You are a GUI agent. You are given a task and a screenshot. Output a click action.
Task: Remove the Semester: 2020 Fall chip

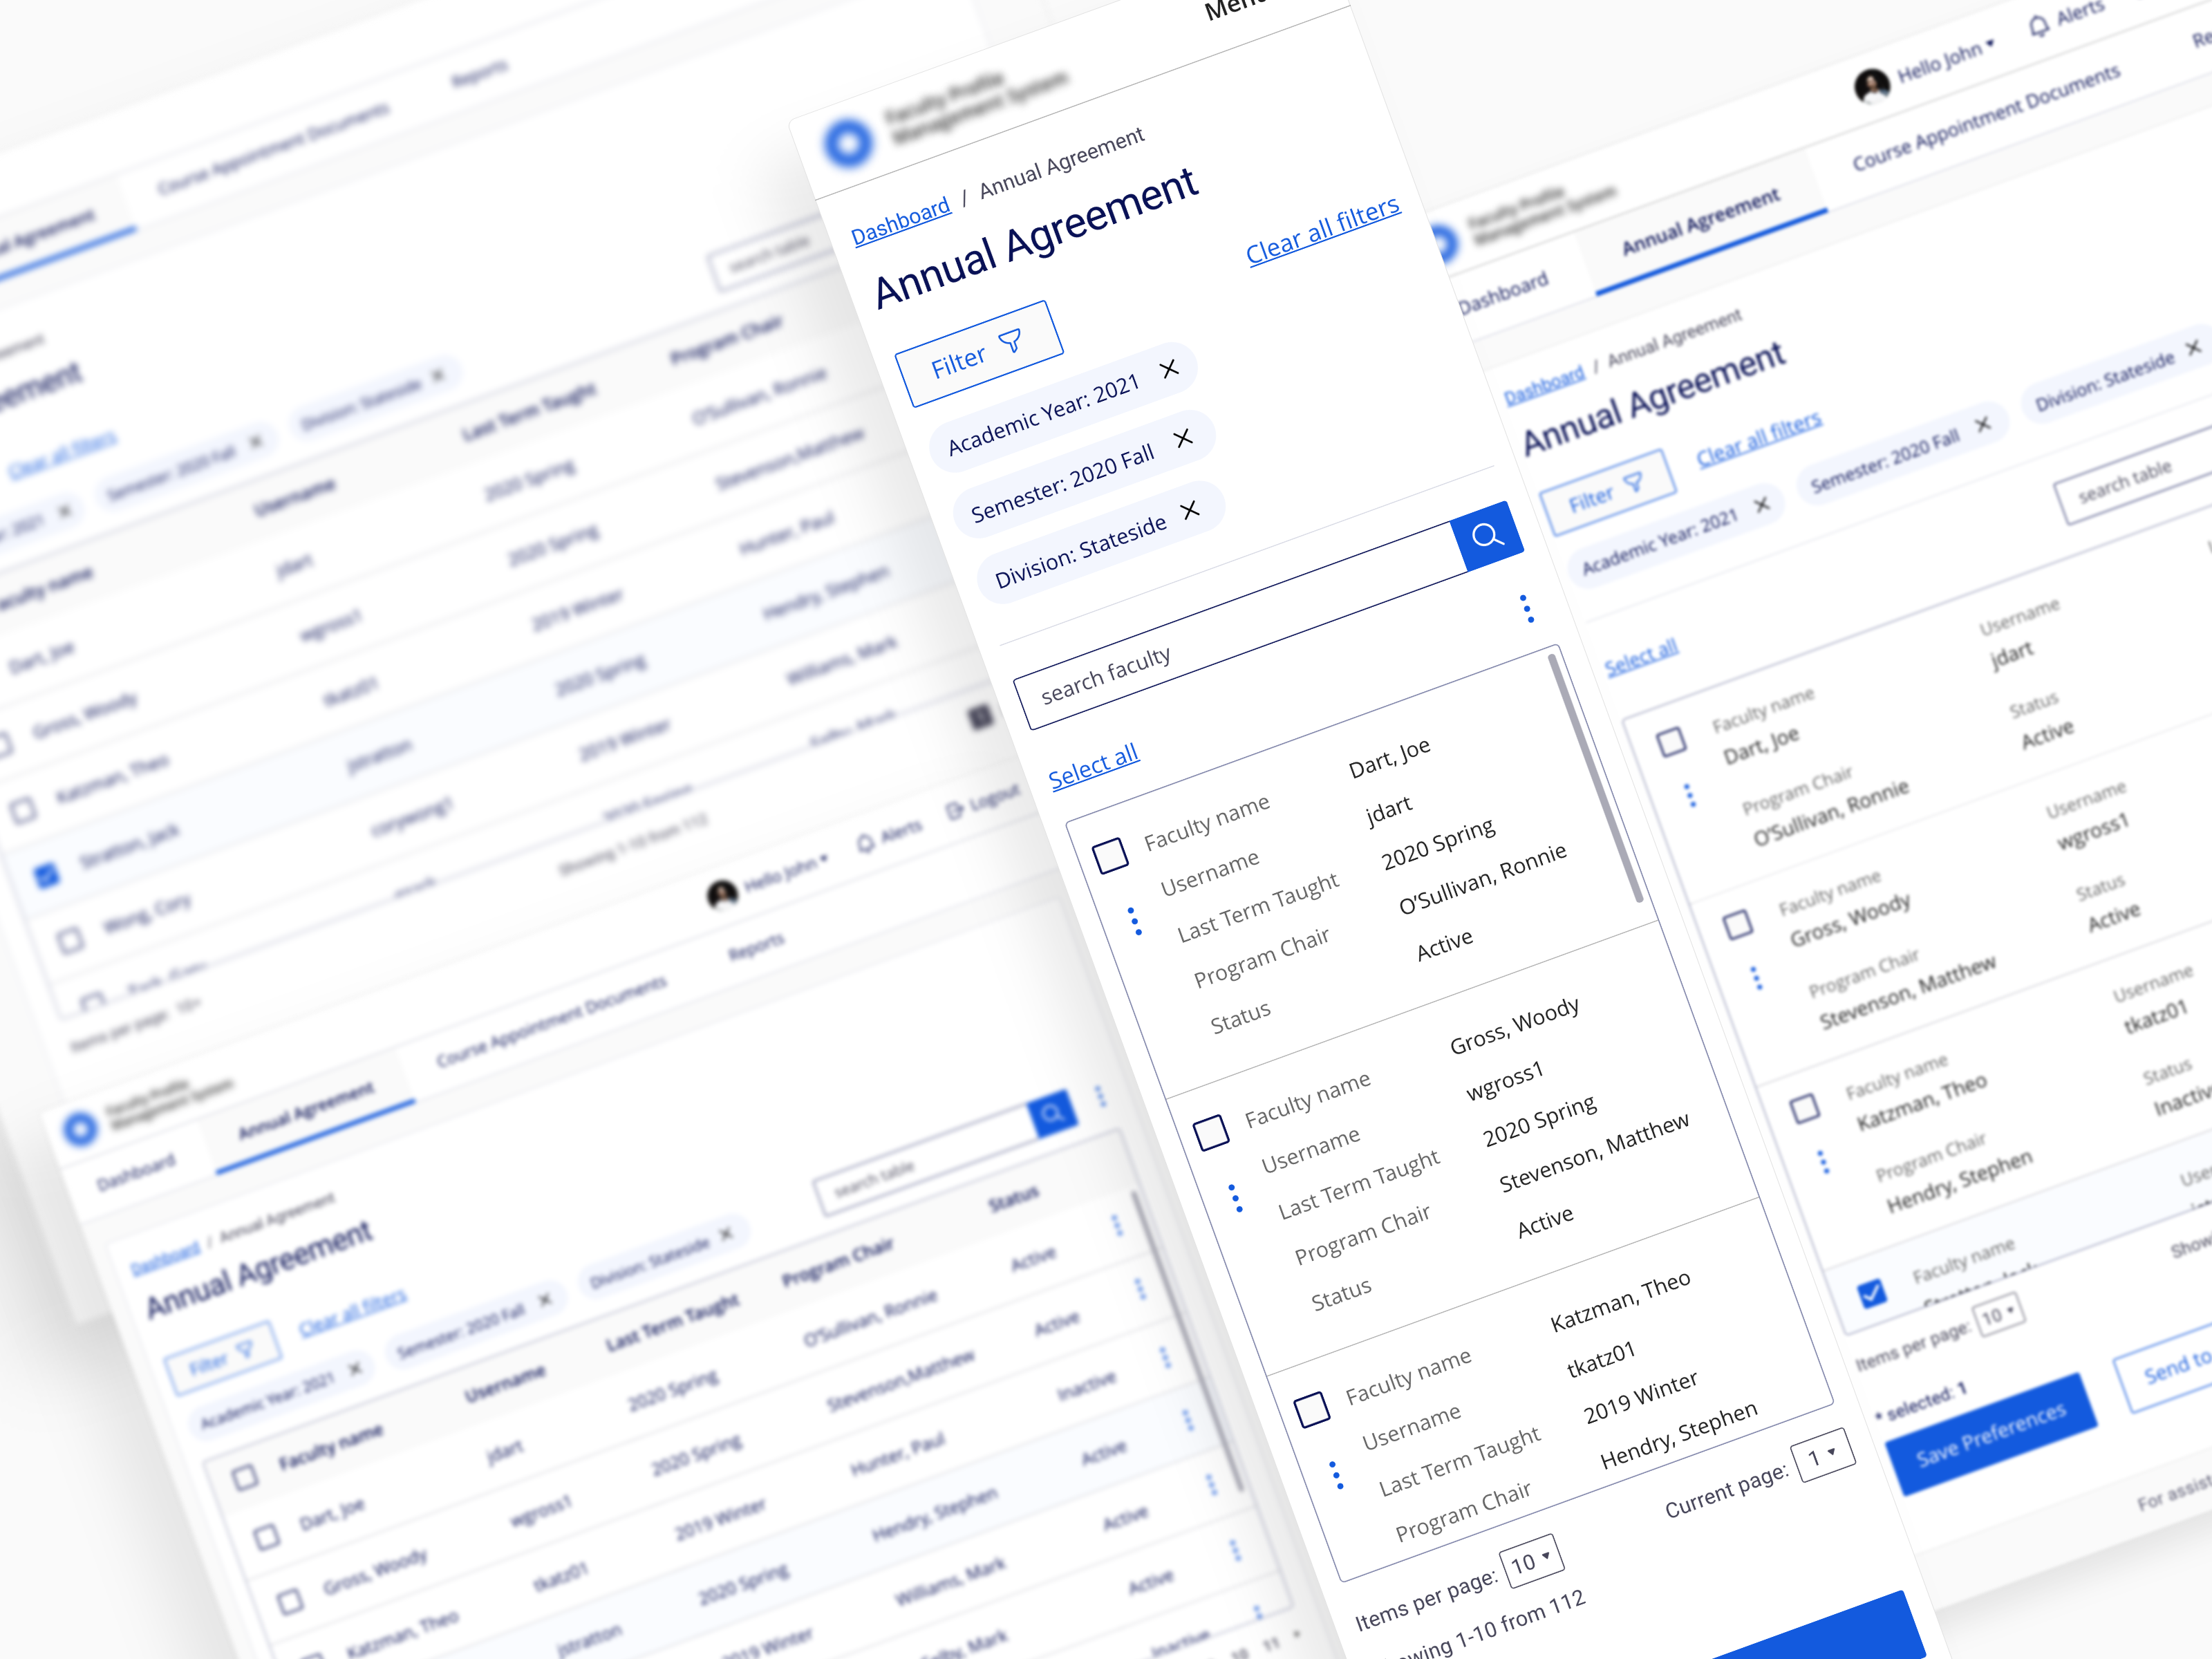(x=1183, y=438)
